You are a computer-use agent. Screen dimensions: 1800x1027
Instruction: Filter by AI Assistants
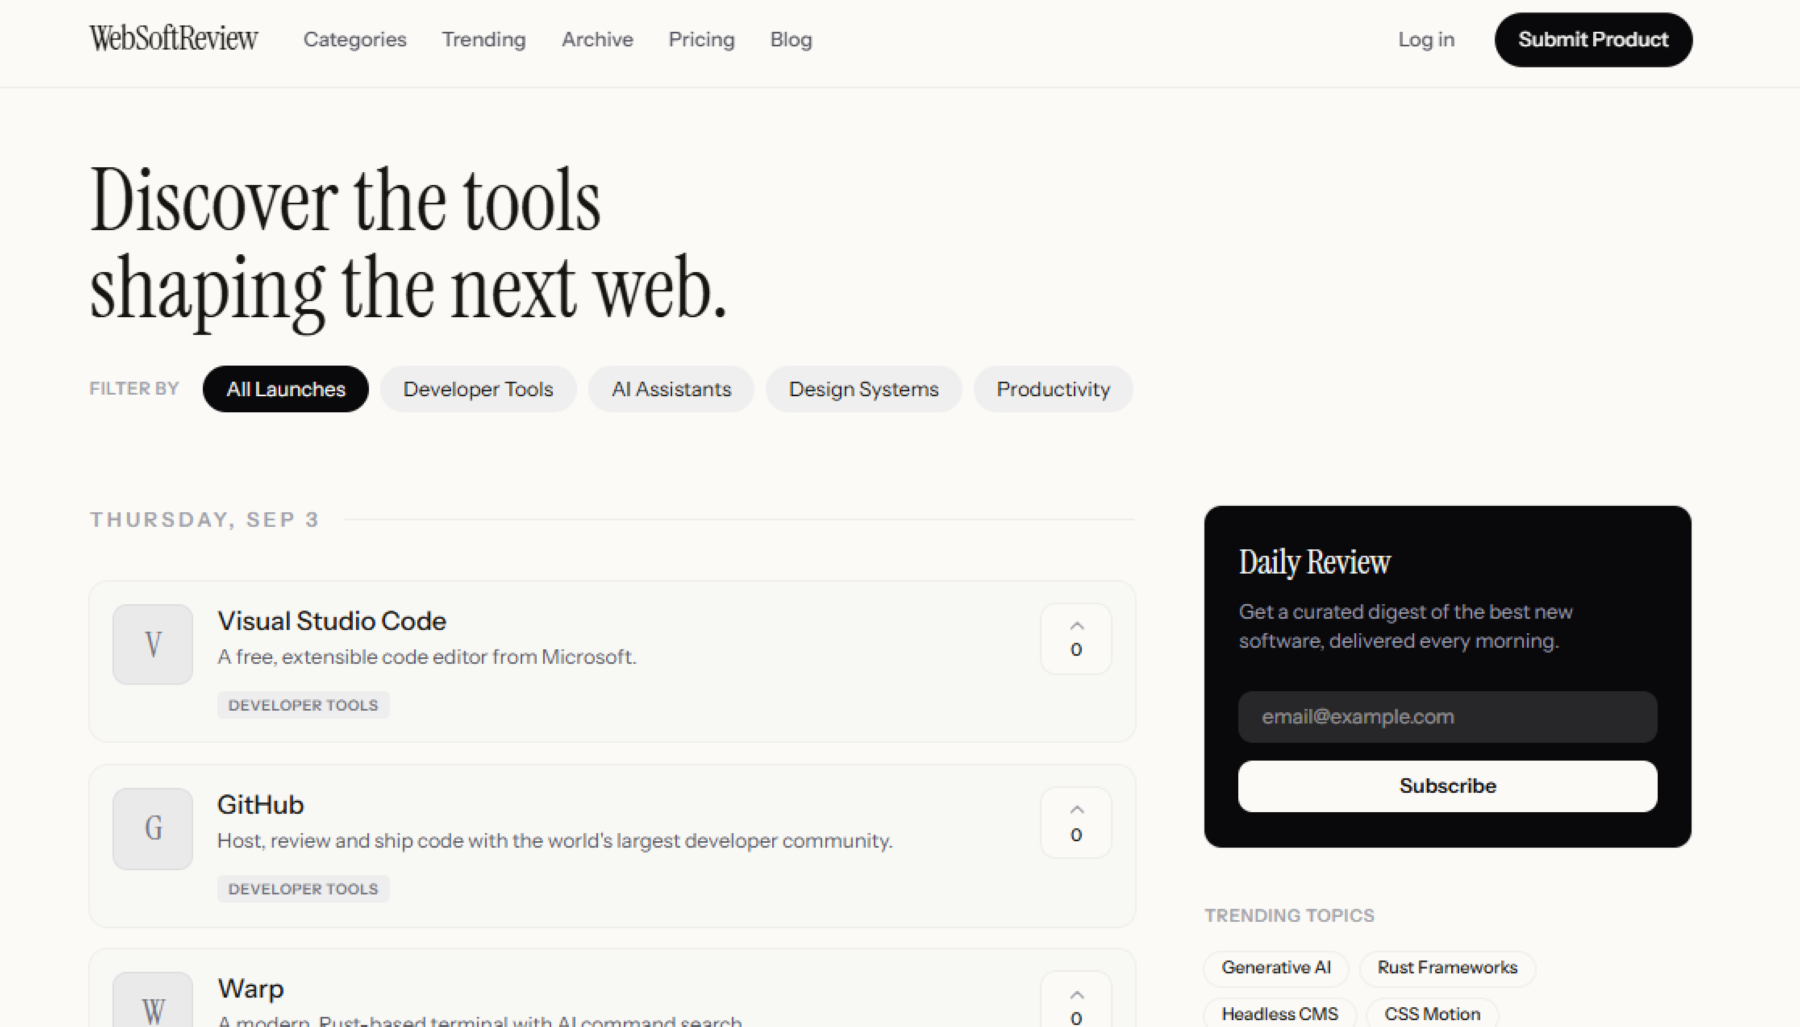[671, 389]
